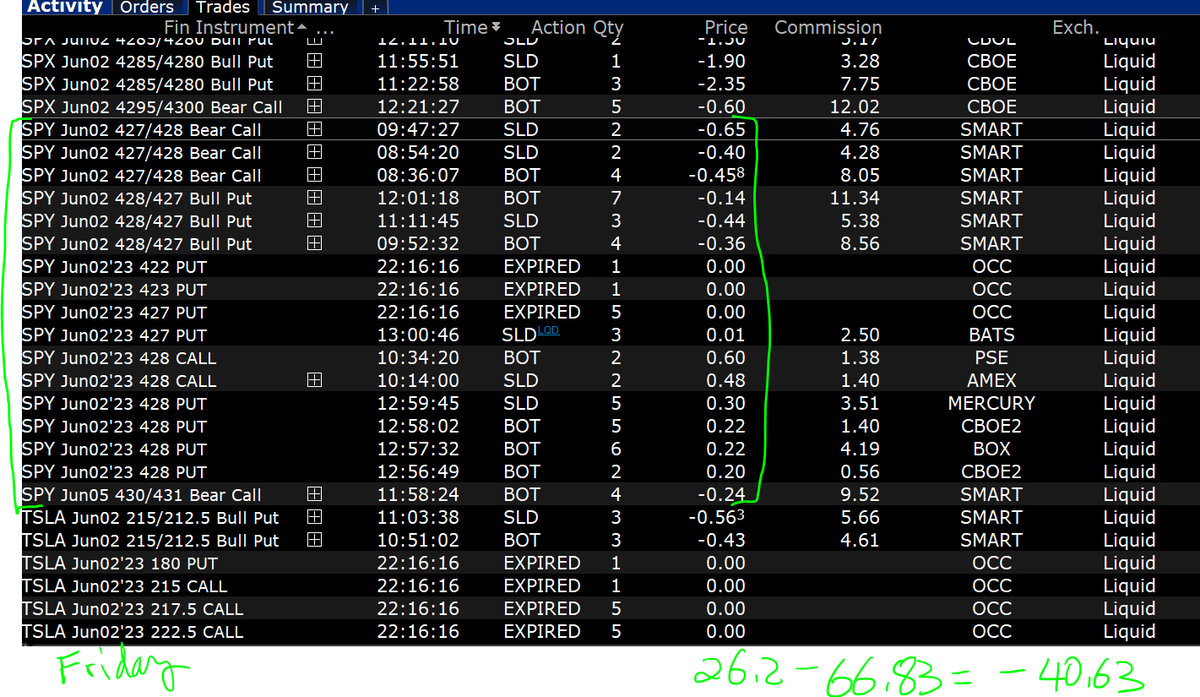
Task: Click the 12.02 commission value
Action: point(855,107)
